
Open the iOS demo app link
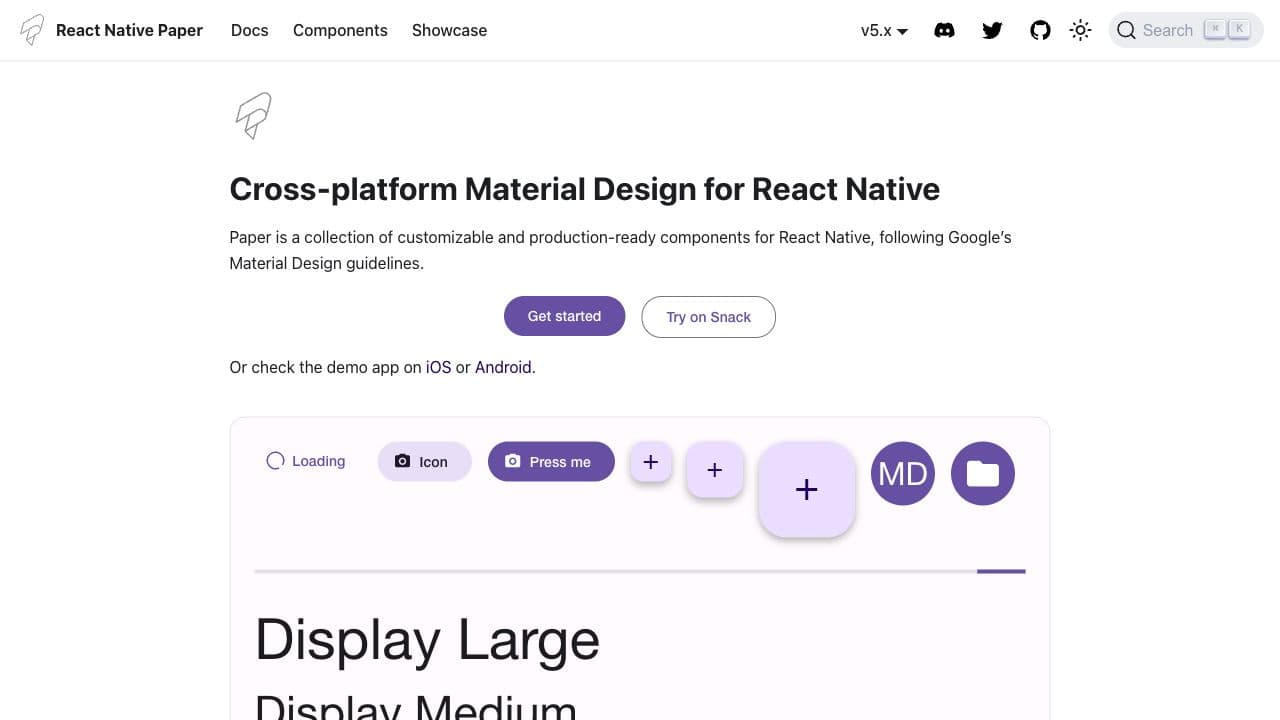438,367
